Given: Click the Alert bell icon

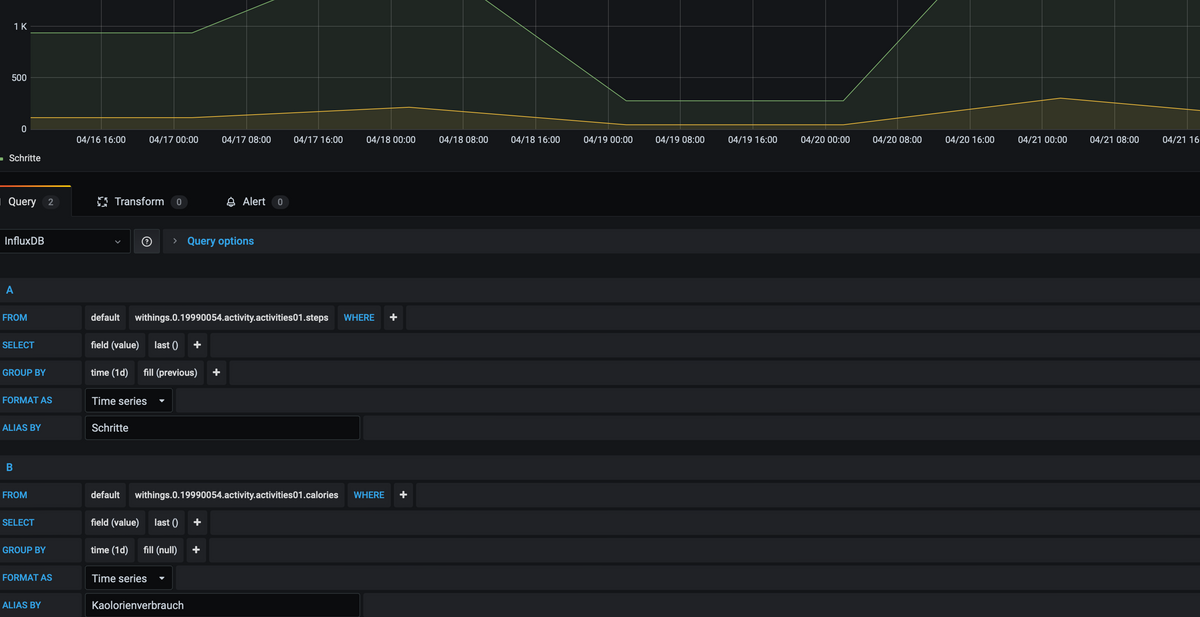Looking at the screenshot, I should (231, 202).
